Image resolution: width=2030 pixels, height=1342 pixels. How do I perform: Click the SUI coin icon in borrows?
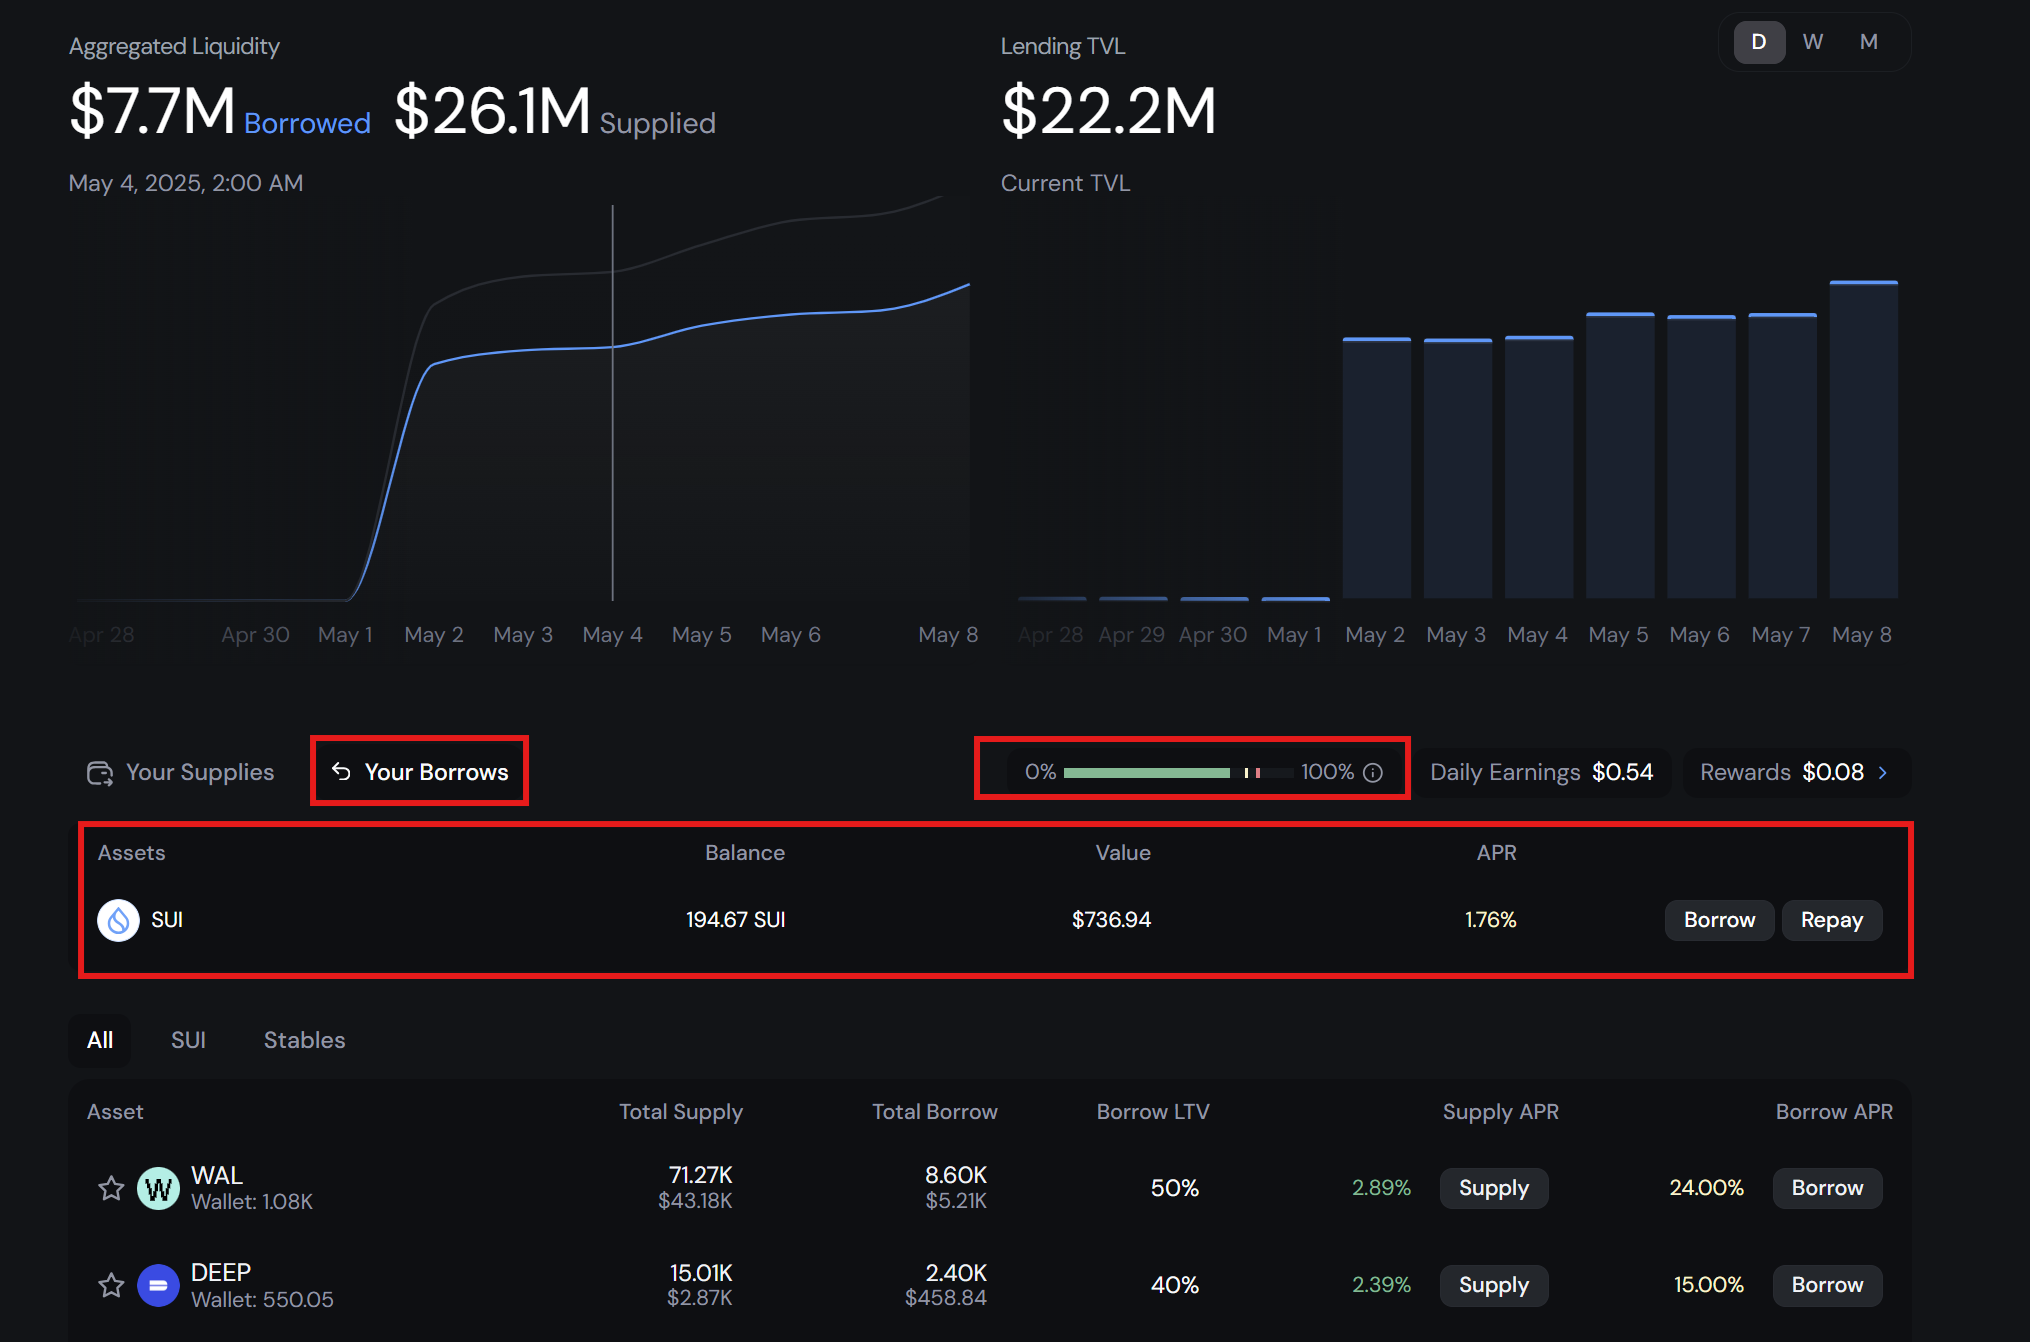pos(118,920)
